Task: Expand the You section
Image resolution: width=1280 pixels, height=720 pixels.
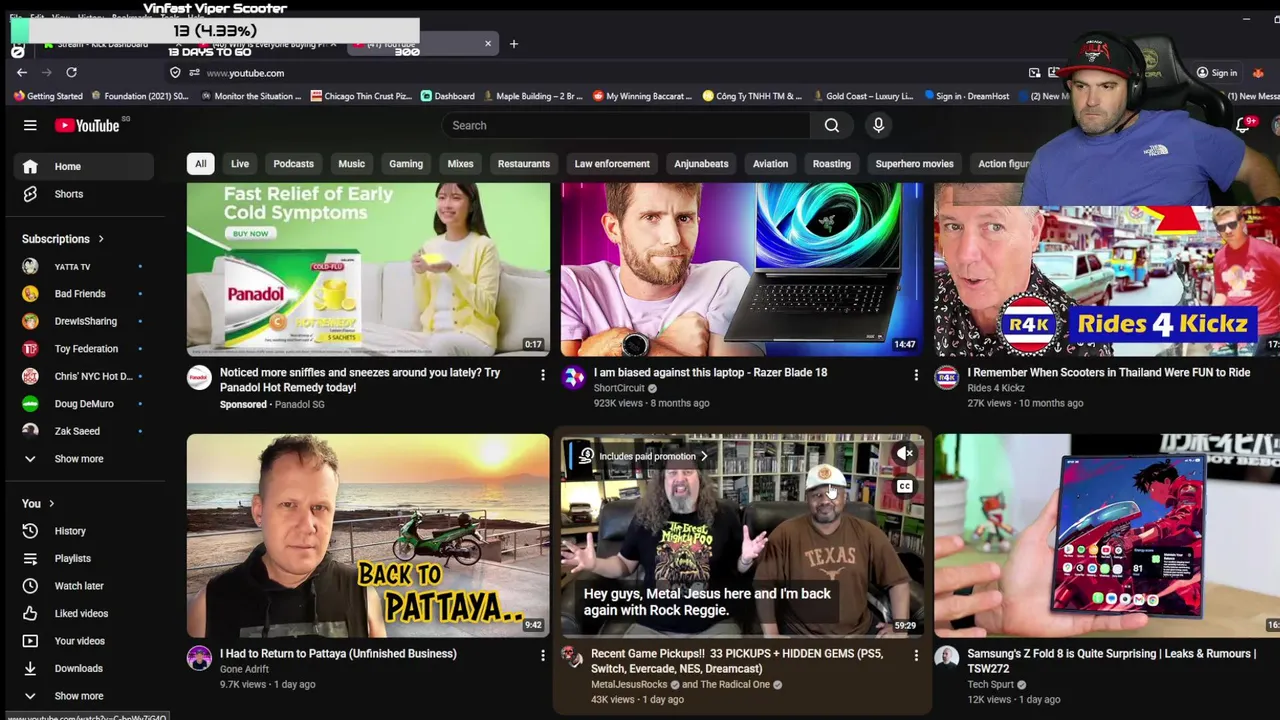Action: point(38,503)
